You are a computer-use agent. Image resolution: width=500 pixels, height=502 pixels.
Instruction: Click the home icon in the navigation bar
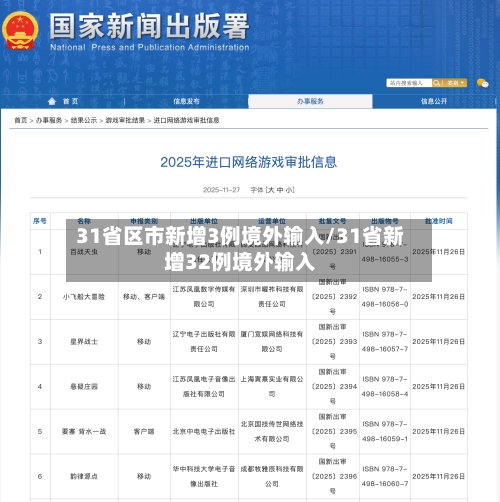tap(52, 101)
